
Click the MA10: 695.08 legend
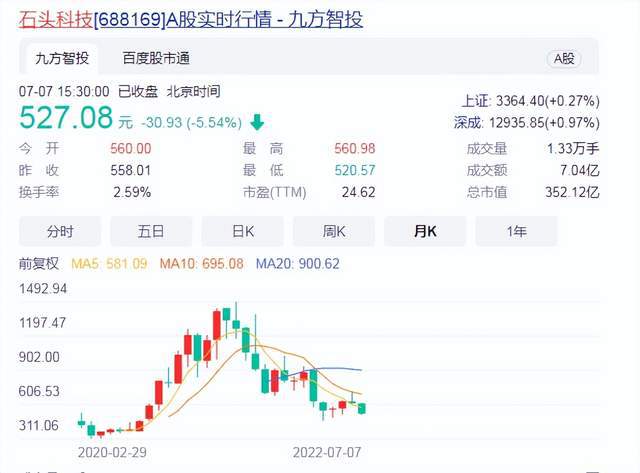201,264
